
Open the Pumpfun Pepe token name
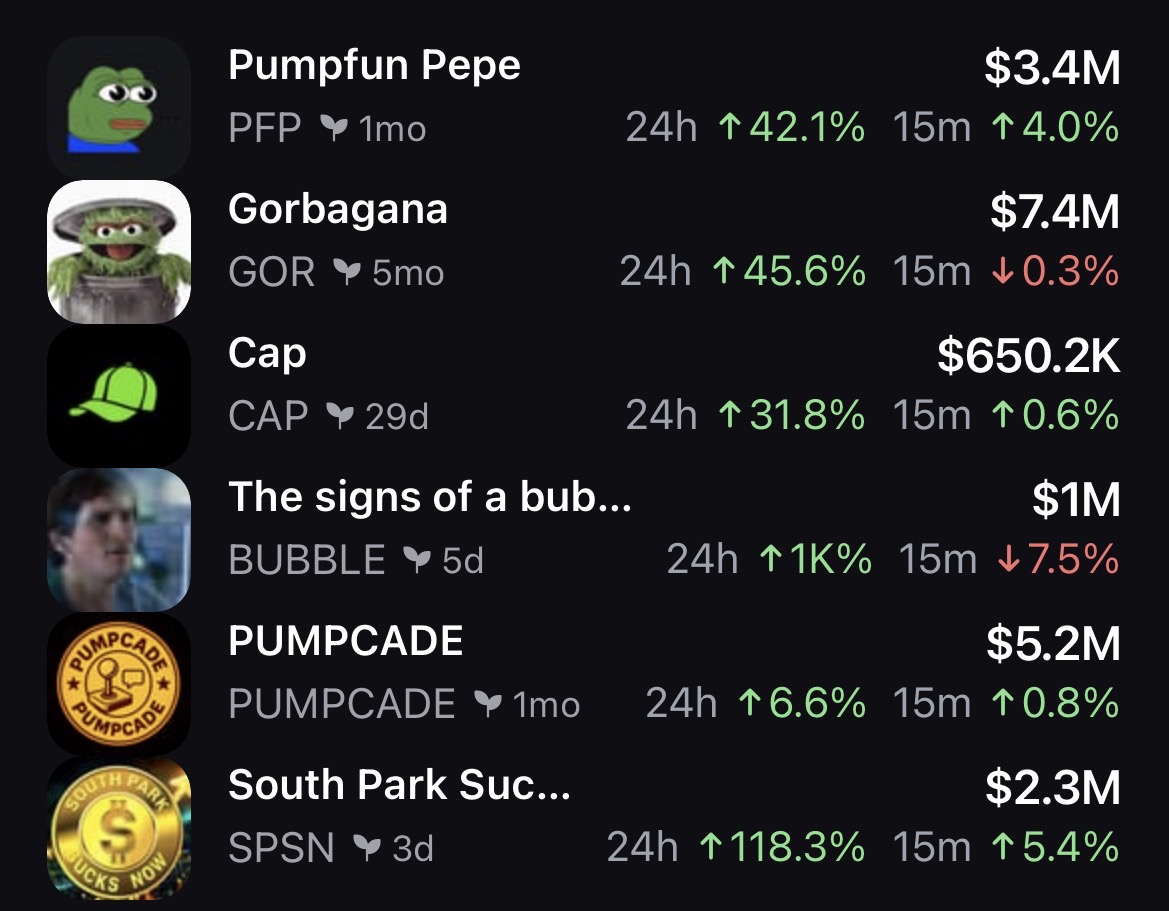point(374,66)
